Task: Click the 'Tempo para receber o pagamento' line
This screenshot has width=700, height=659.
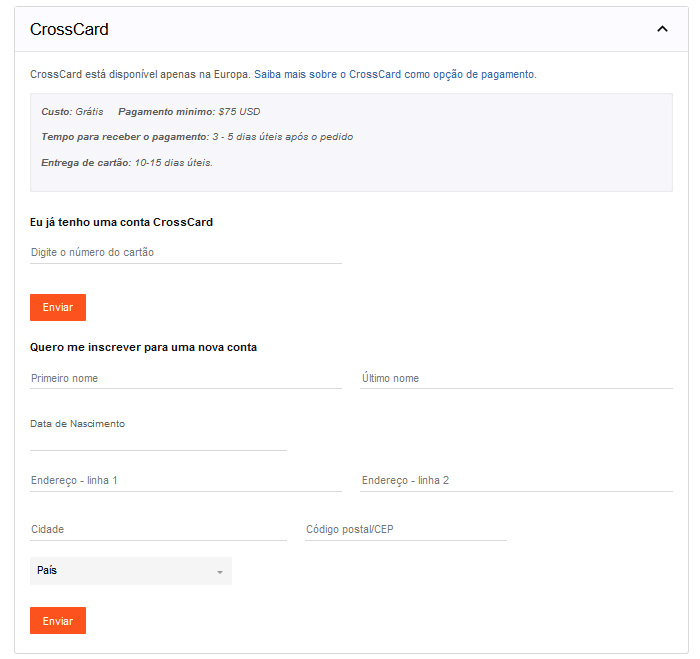Action: click(x=197, y=136)
